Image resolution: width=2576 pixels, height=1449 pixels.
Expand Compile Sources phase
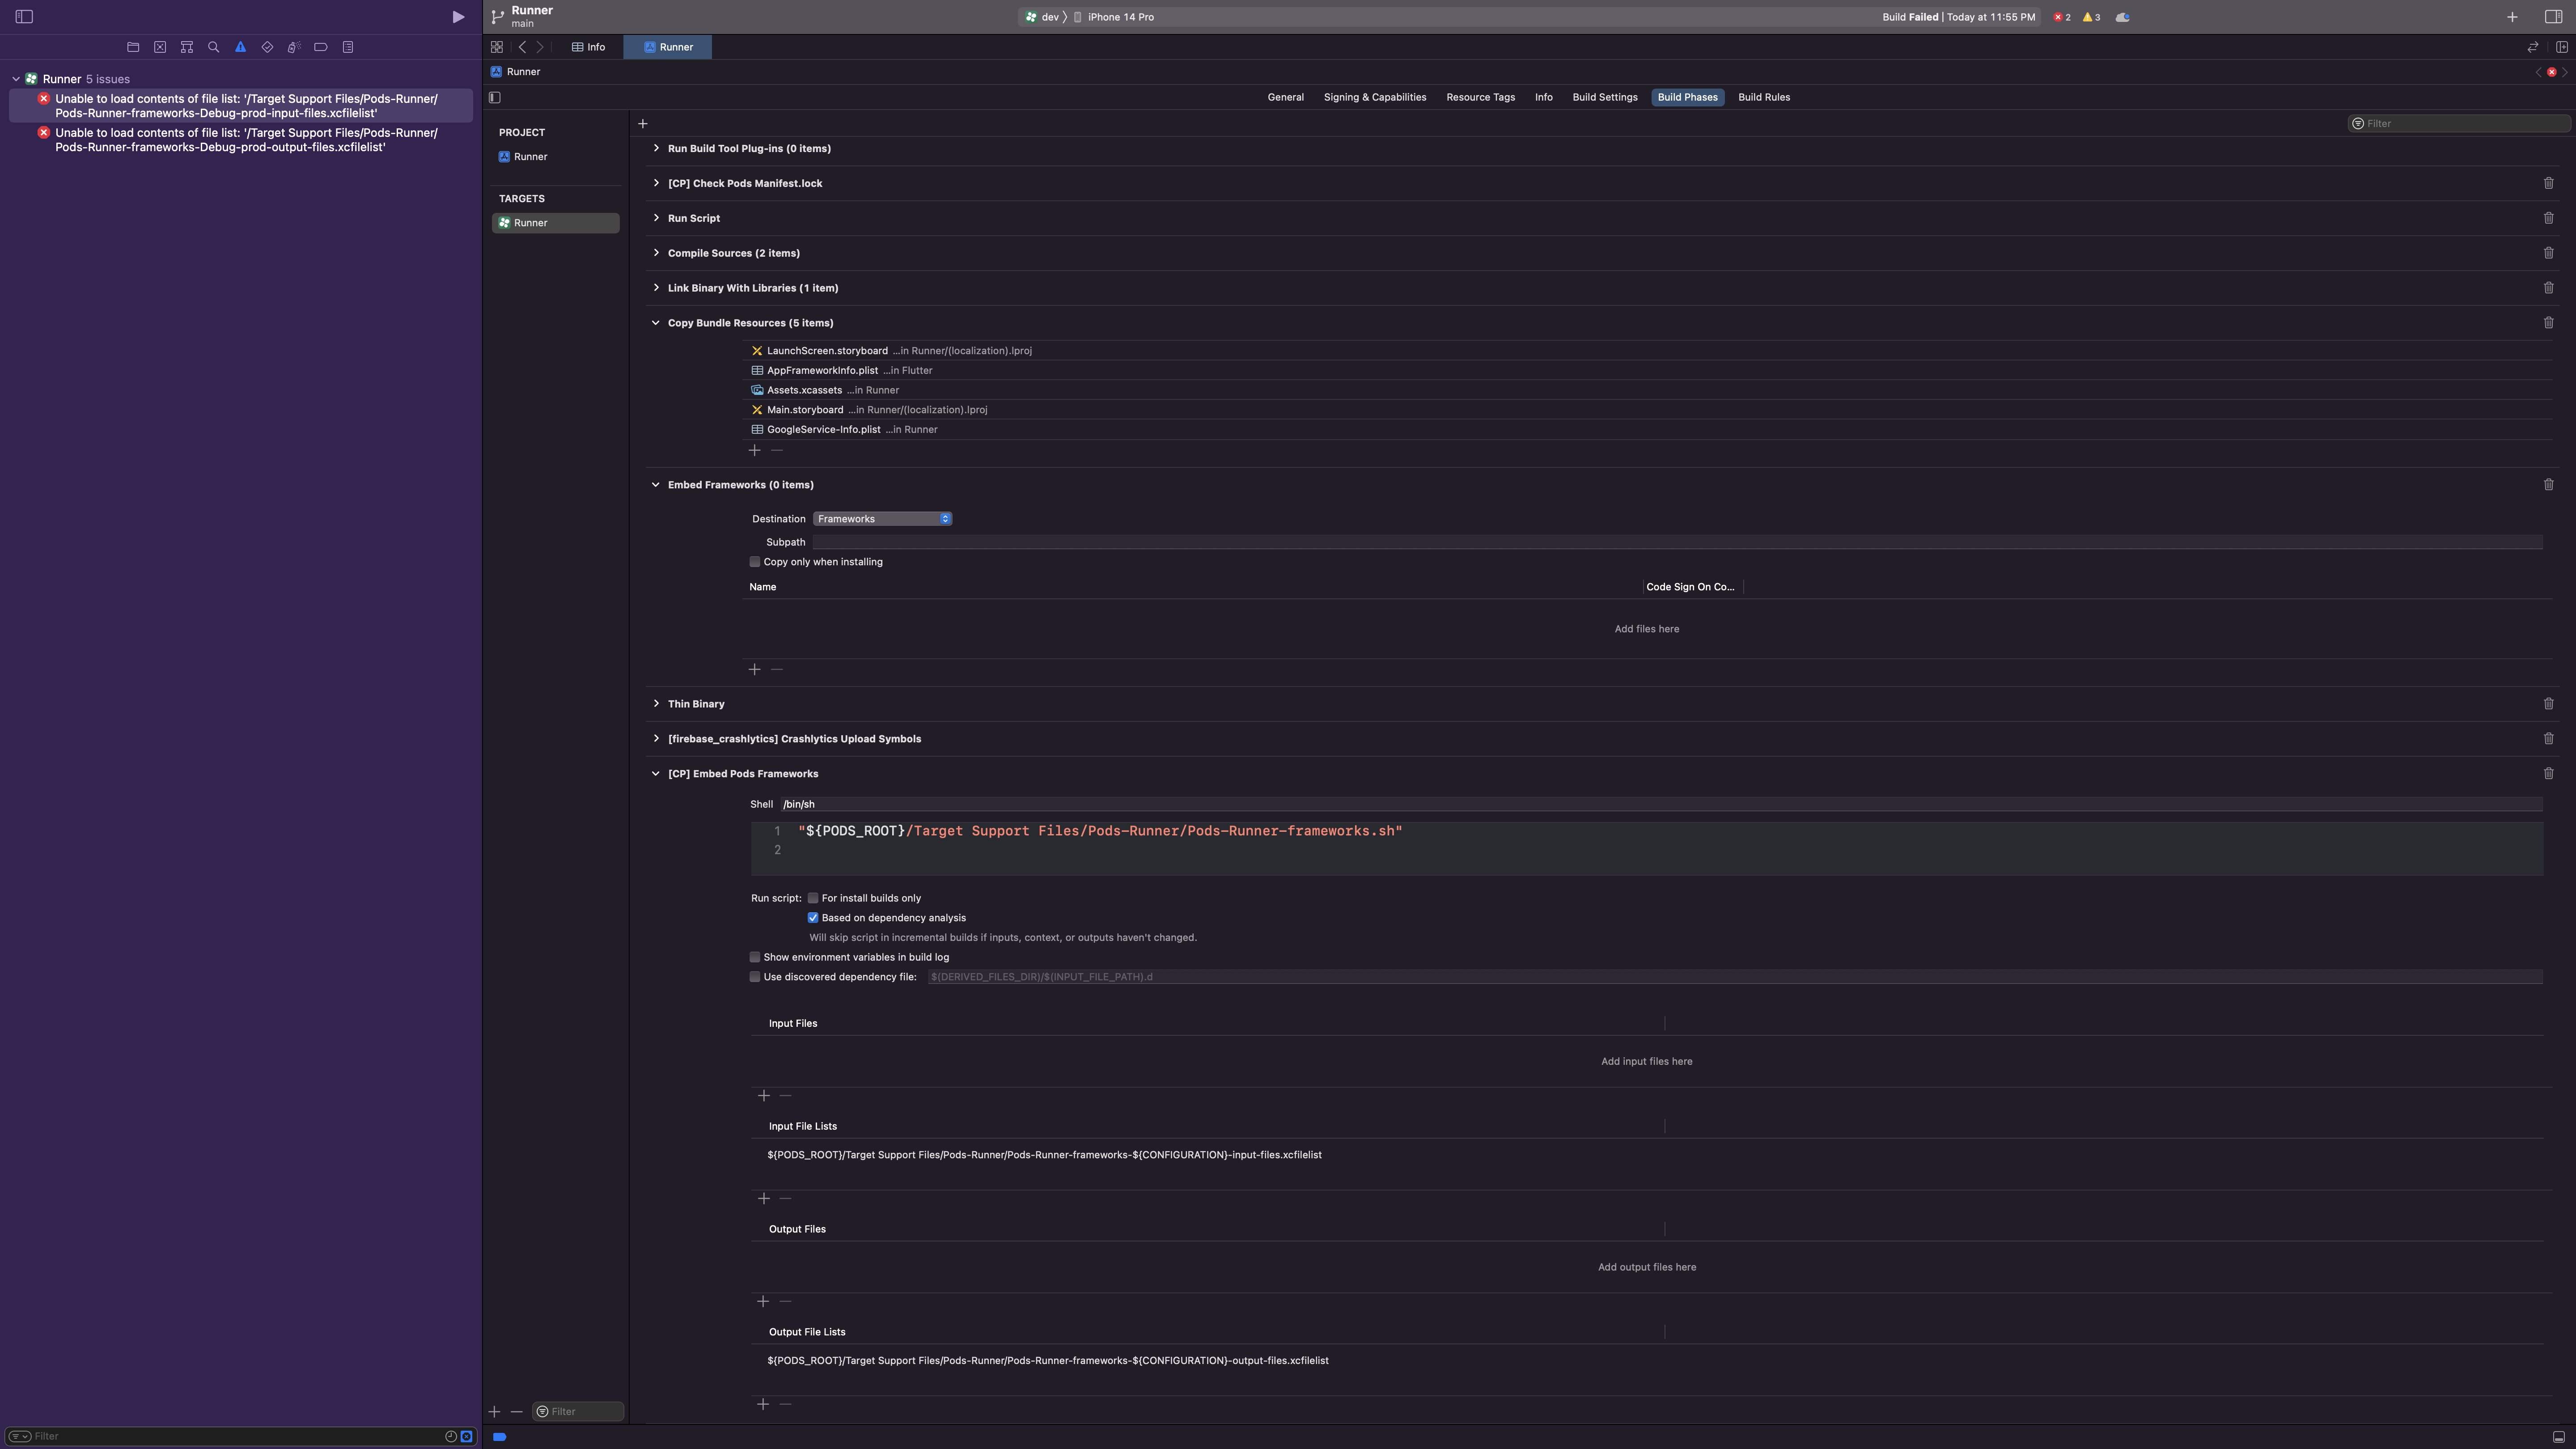[656, 253]
